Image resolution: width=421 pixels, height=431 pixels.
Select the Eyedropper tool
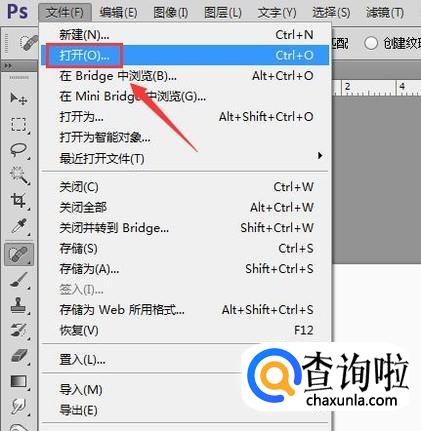(18, 226)
